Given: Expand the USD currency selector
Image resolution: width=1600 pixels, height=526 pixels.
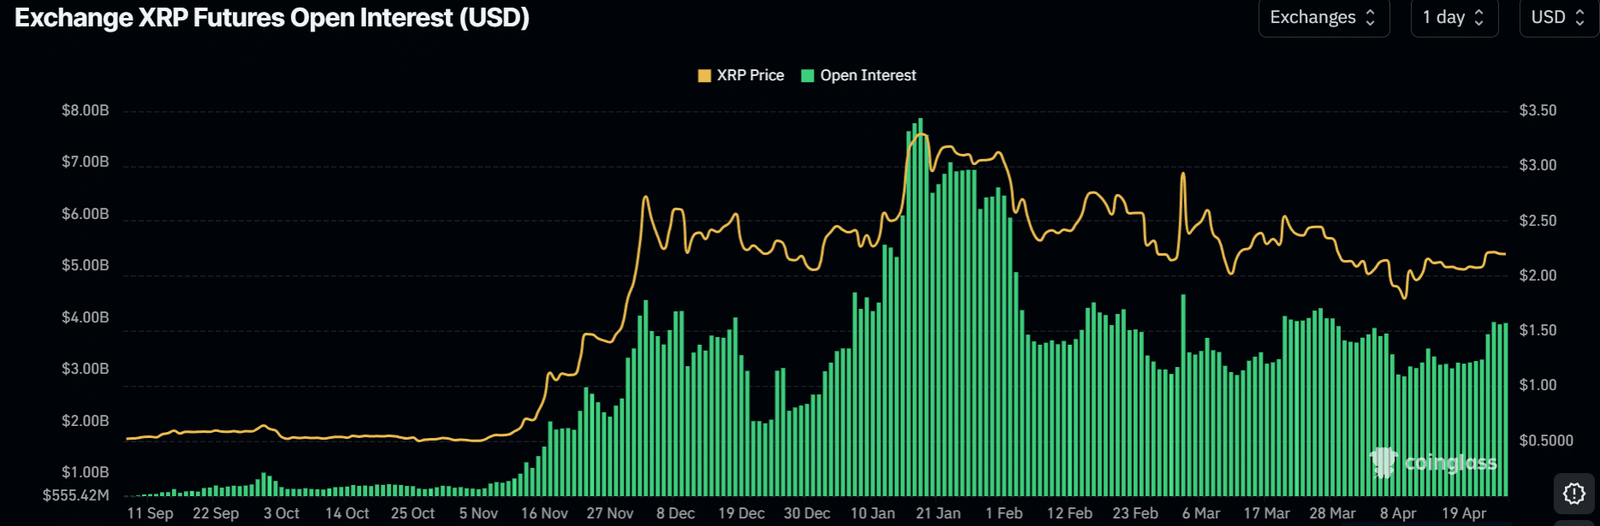Looking at the screenshot, I should (x=1557, y=18).
